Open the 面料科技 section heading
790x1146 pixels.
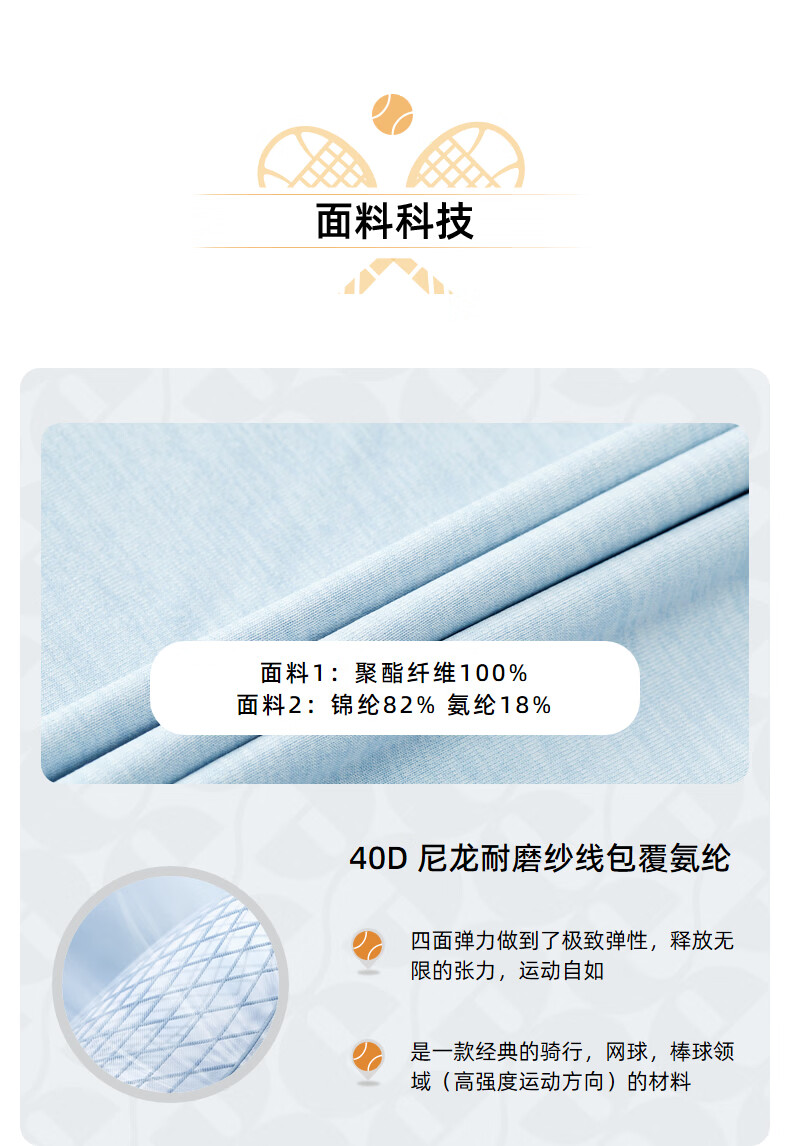coord(395,221)
